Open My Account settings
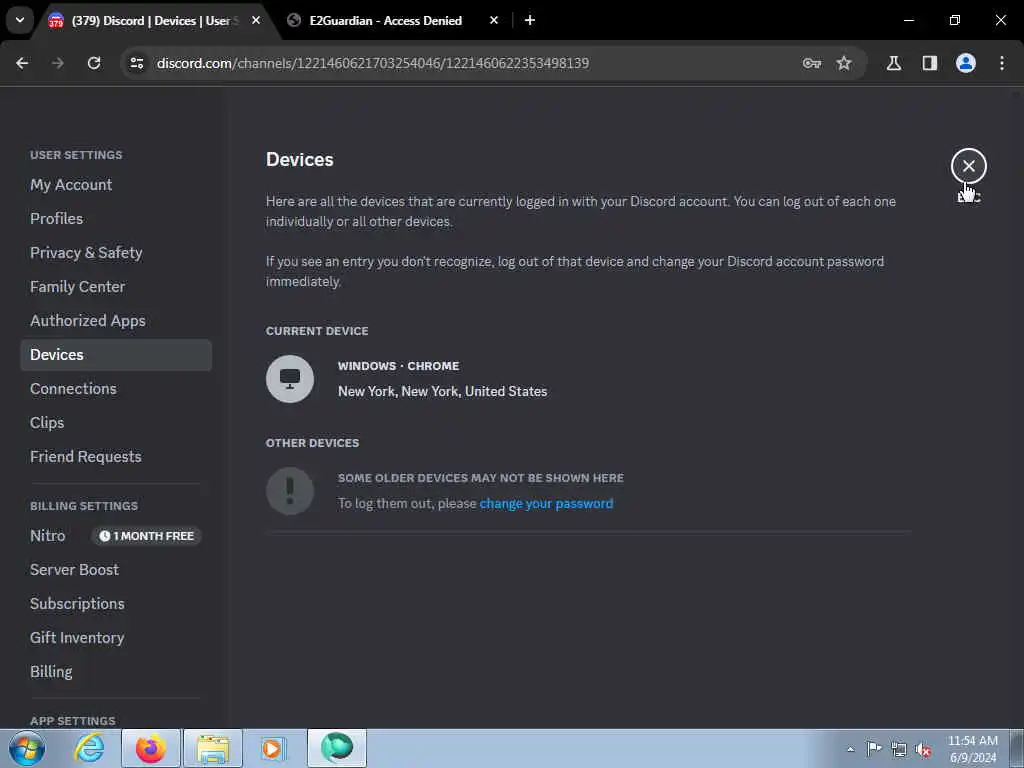 coord(116,185)
